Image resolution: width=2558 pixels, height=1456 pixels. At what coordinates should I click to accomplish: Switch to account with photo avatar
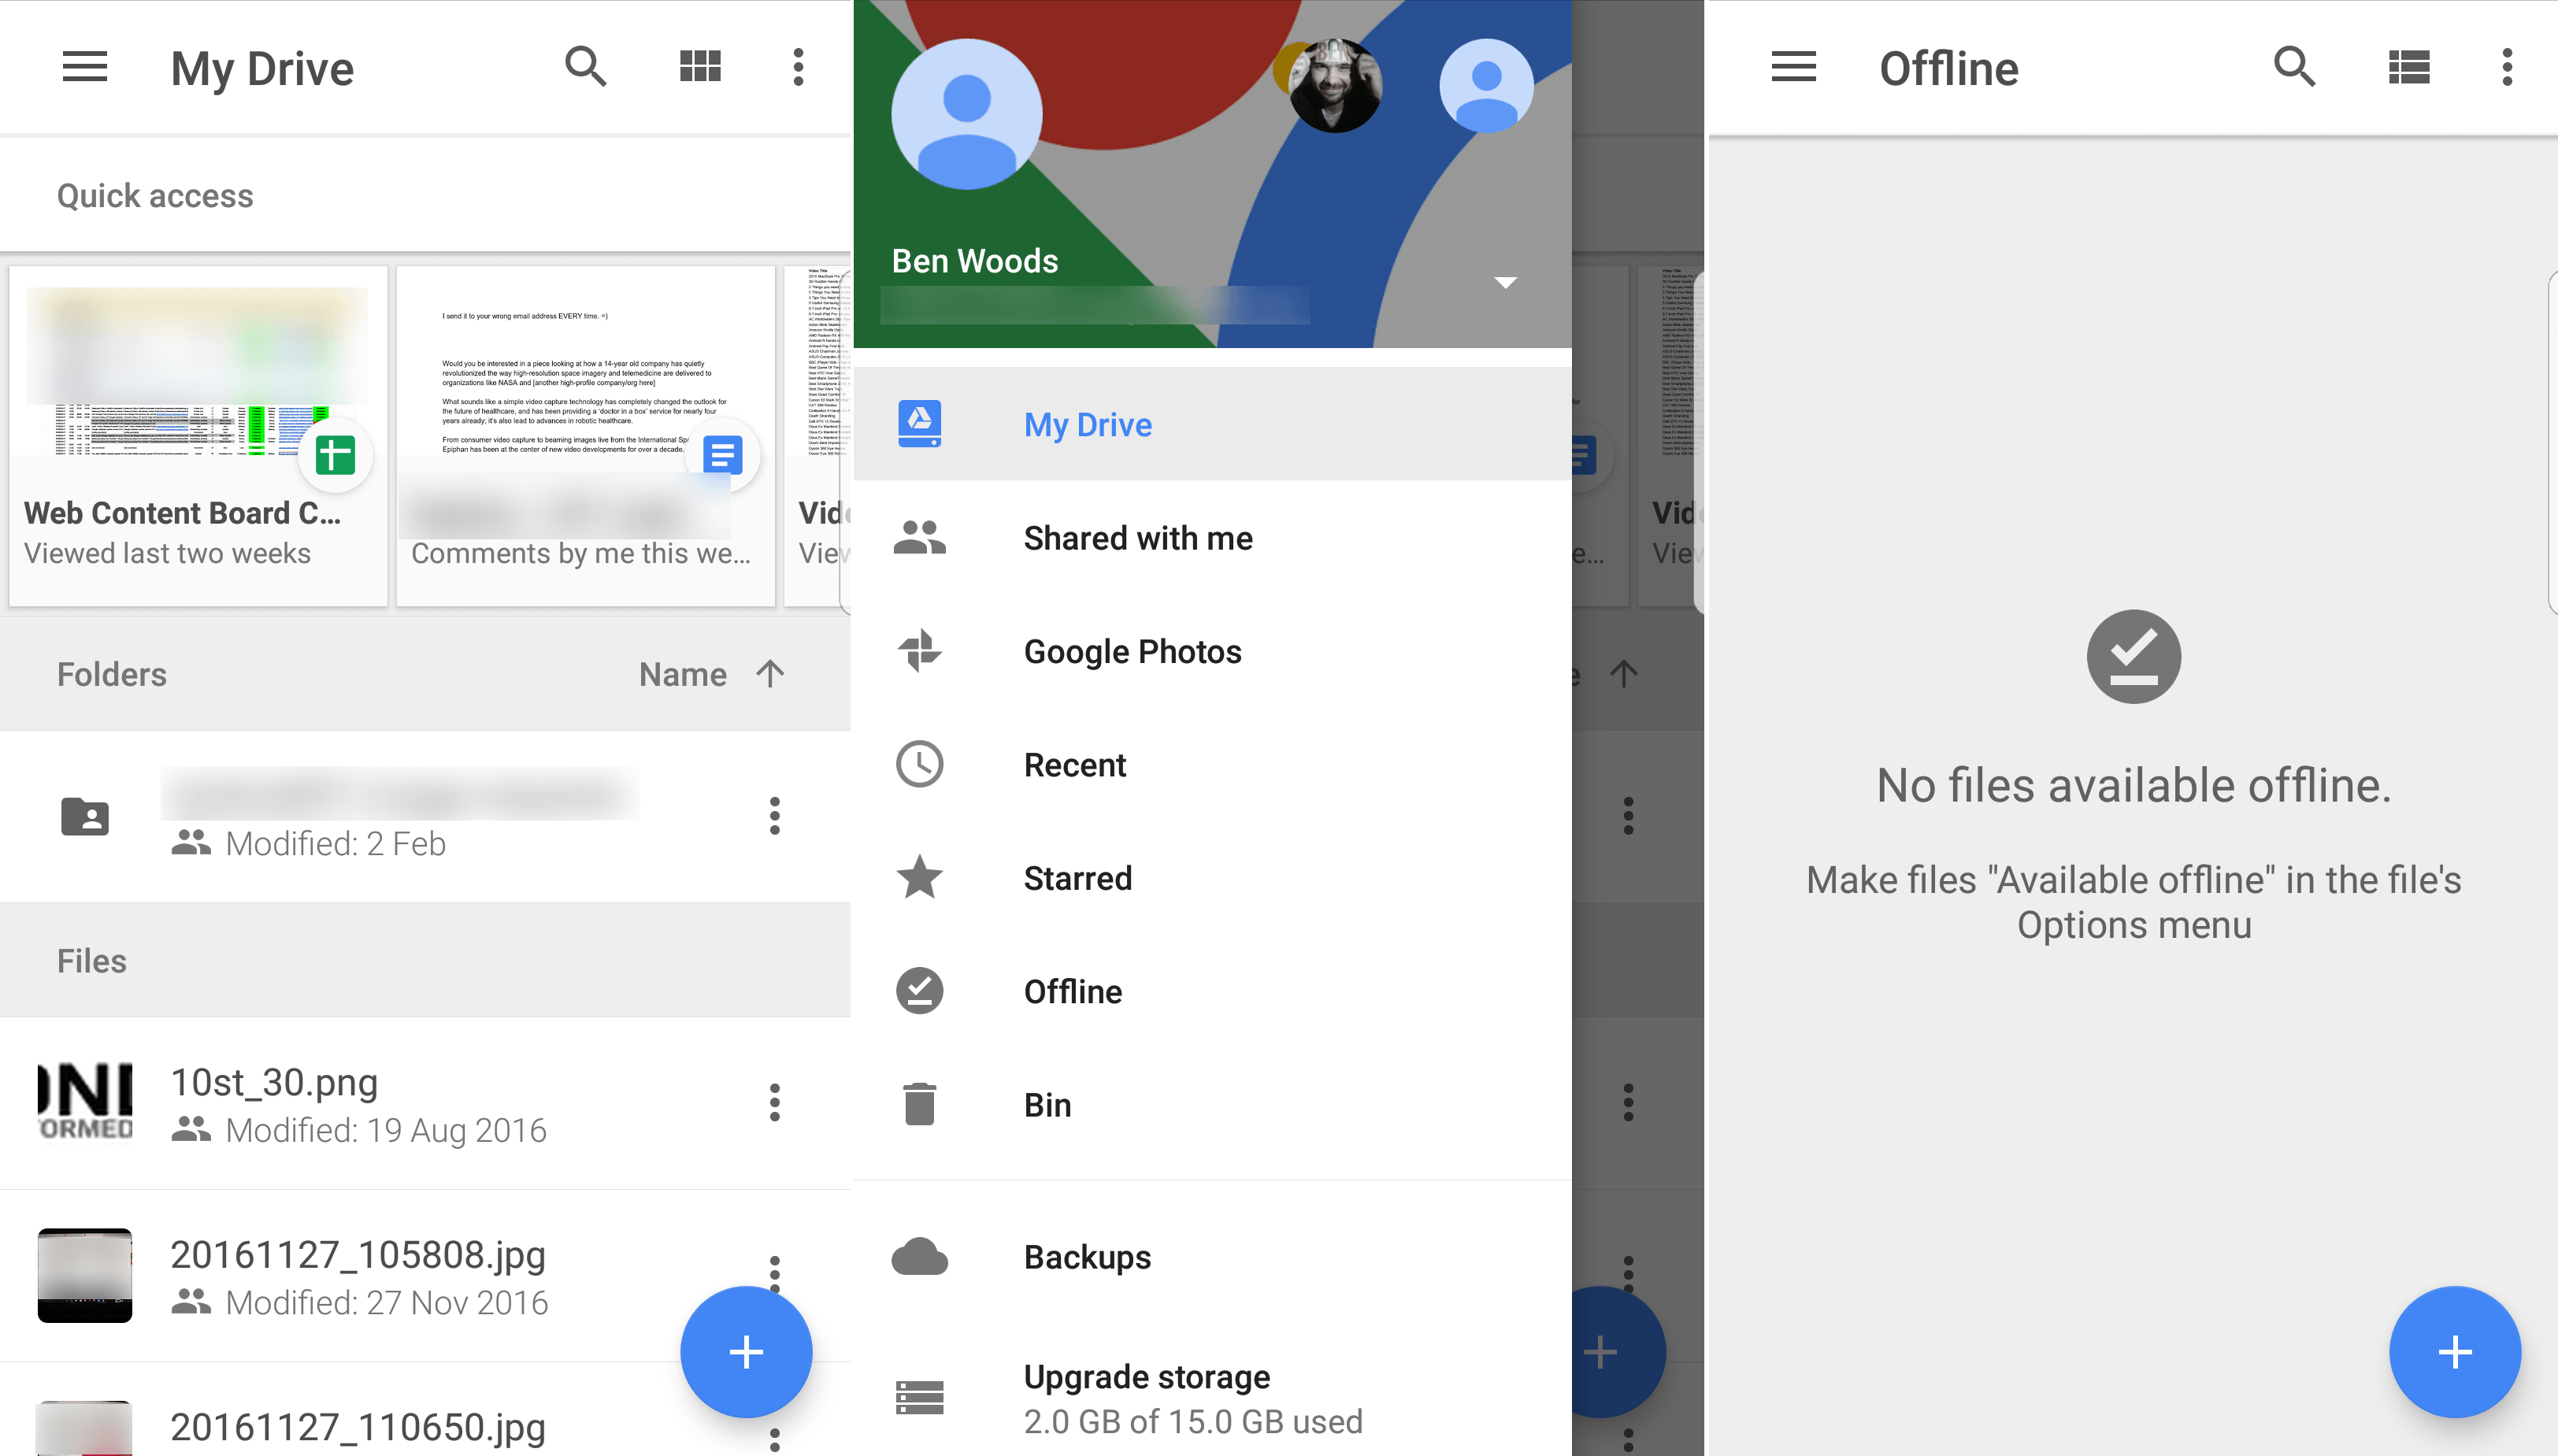[x=1334, y=87]
